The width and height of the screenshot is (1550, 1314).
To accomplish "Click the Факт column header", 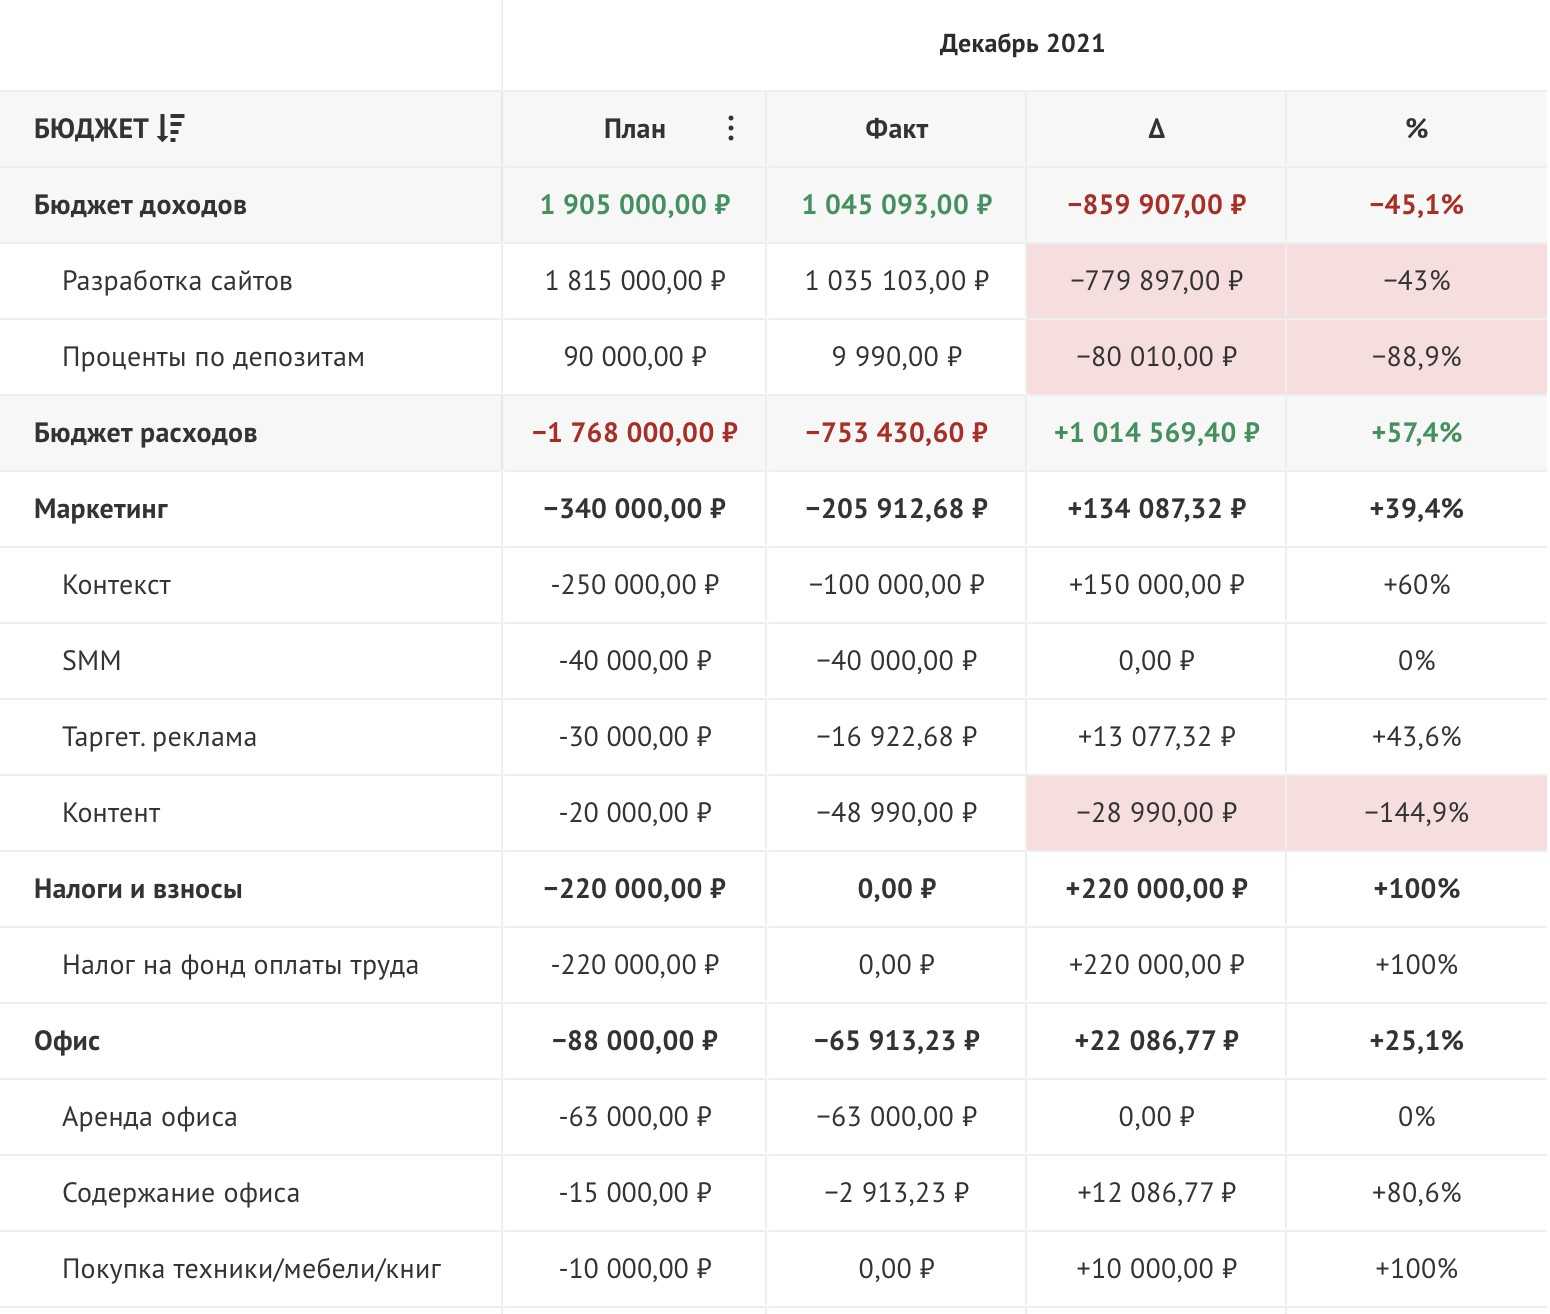I will point(896,129).
